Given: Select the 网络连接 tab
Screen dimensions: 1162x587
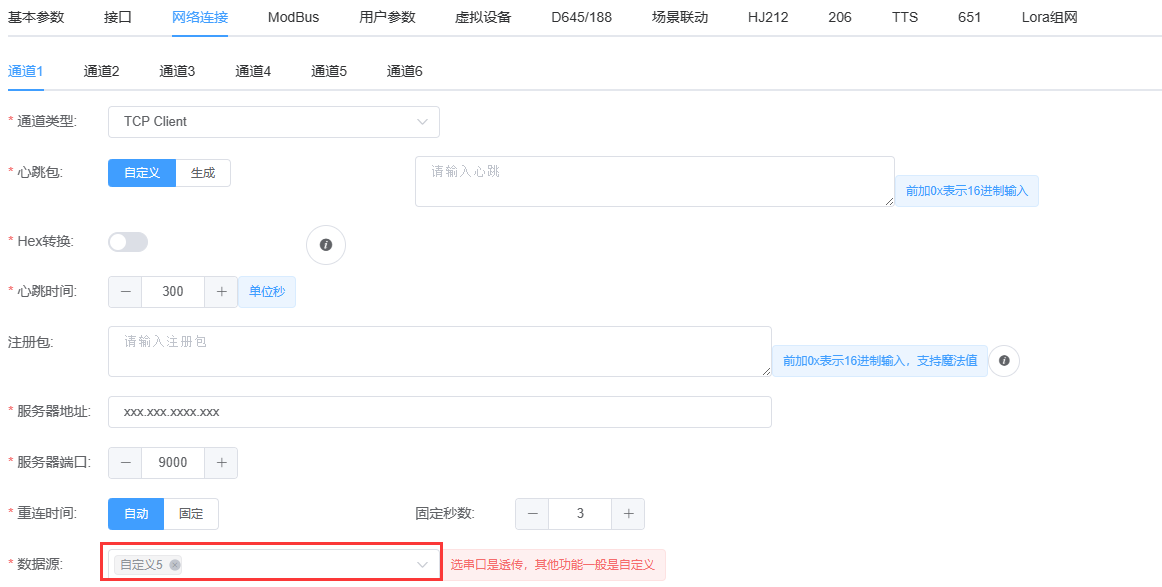Looking at the screenshot, I should click(199, 17).
